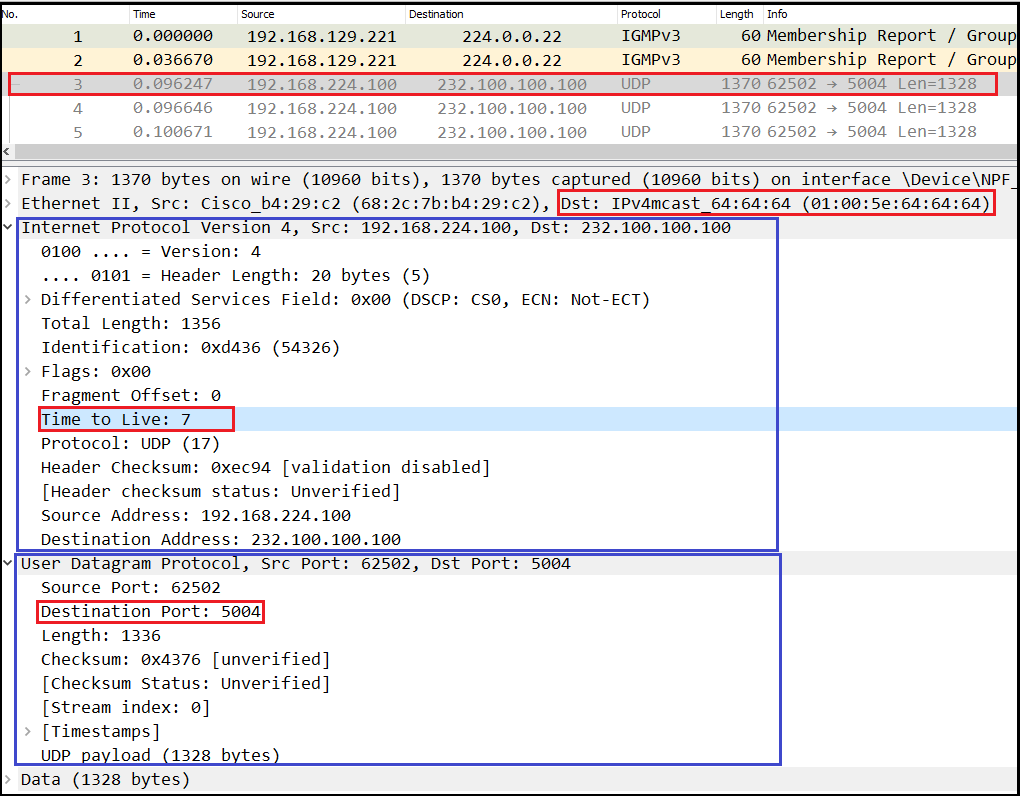Expand the Flags: 0x00 row
This screenshot has width=1020, height=796.
(x=29, y=372)
